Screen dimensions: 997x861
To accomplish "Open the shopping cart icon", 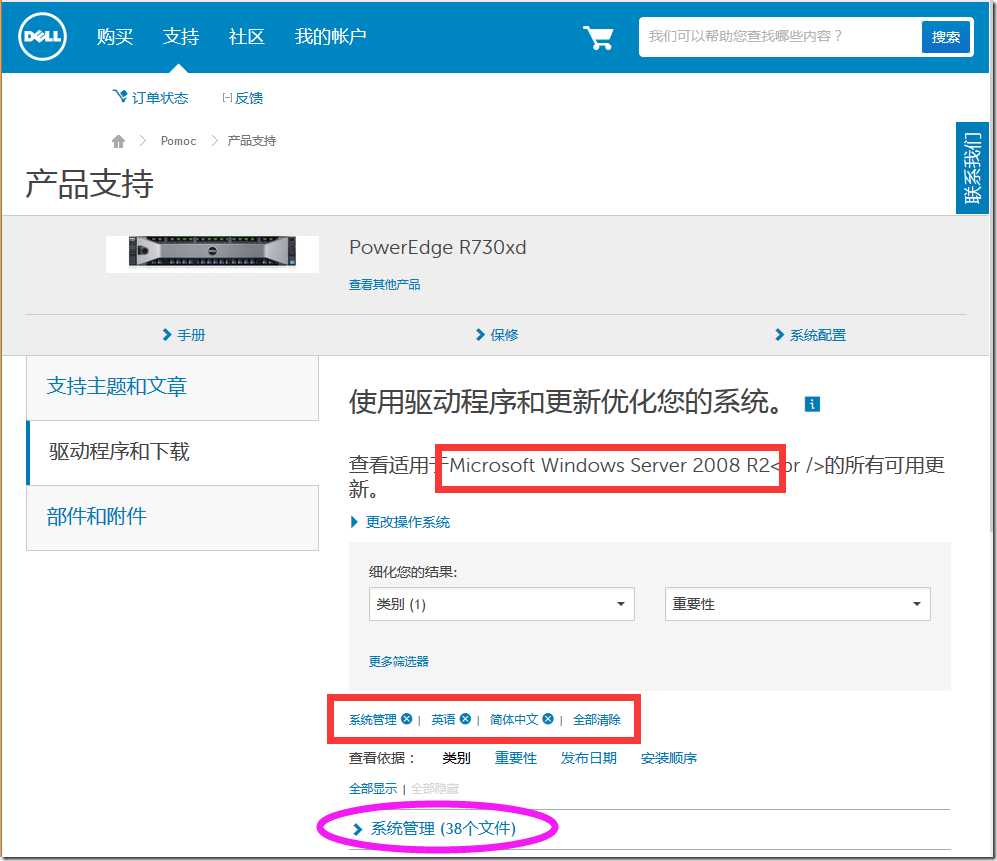I will [x=598, y=38].
